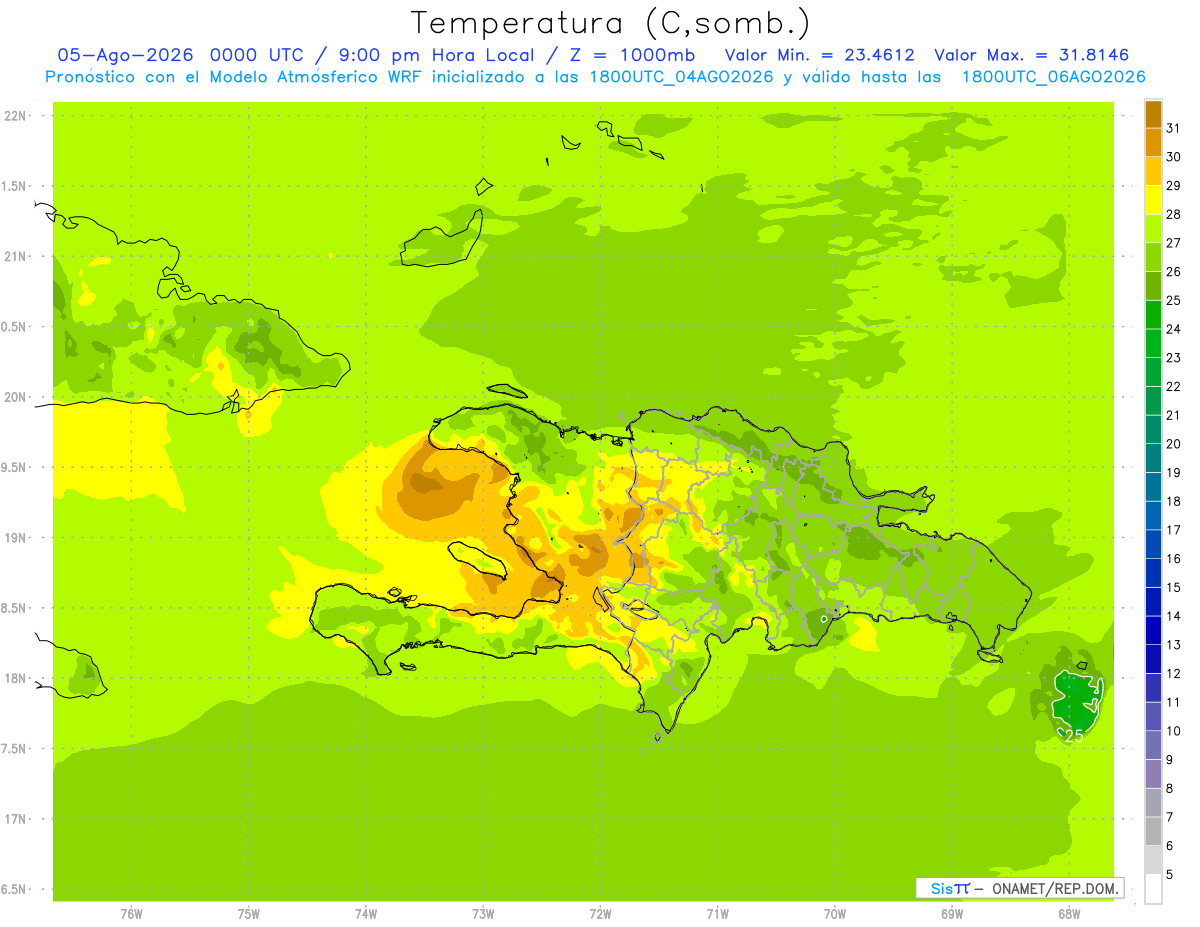Pick the color bar swatch between 29 and 30
1200x927 pixels.
(1153, 171)
